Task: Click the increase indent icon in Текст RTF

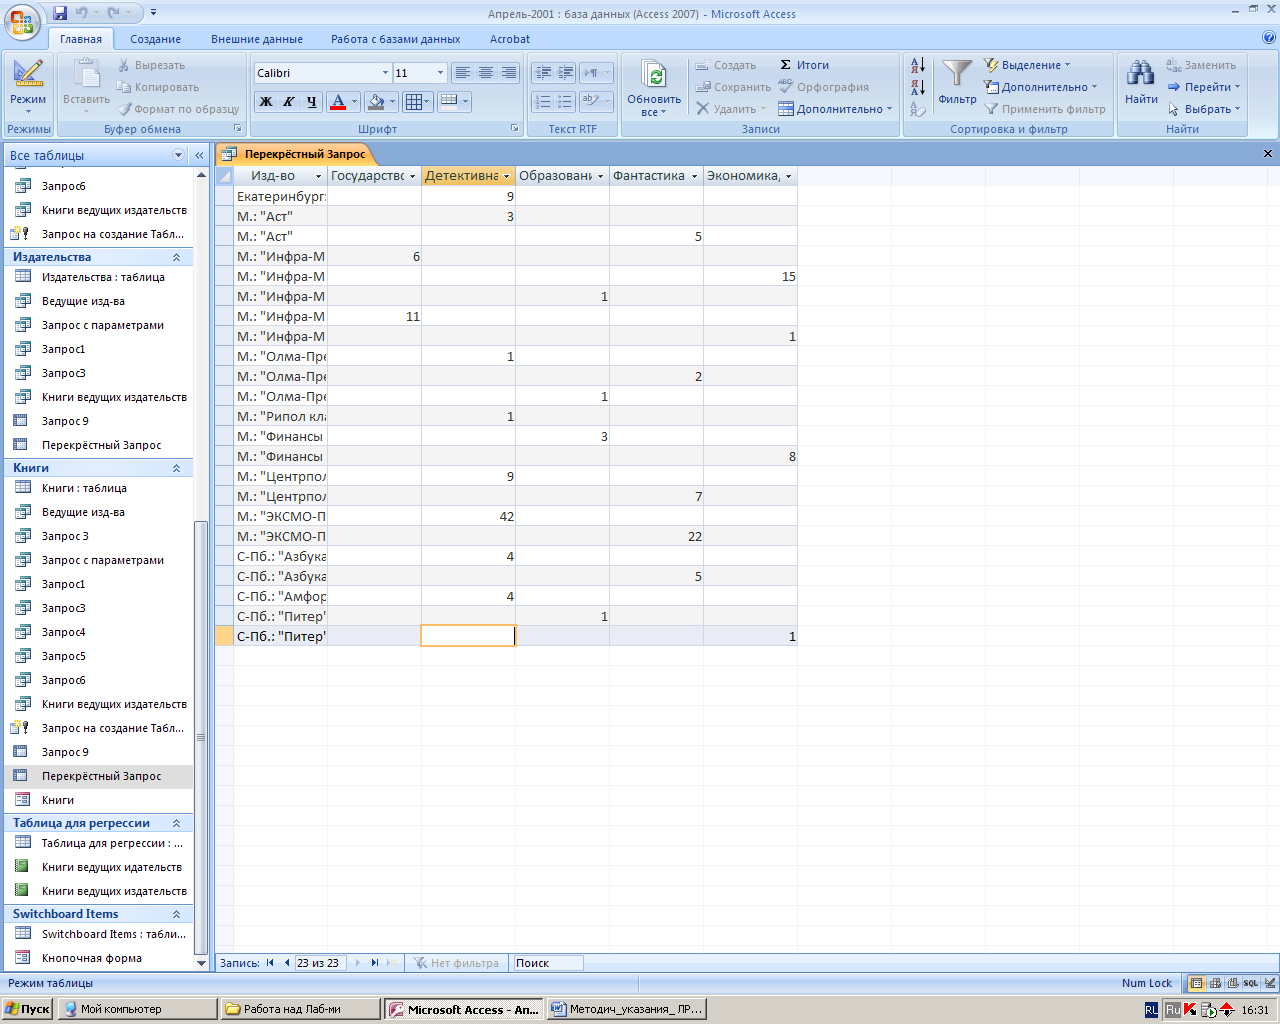Action: pos(566,73)
